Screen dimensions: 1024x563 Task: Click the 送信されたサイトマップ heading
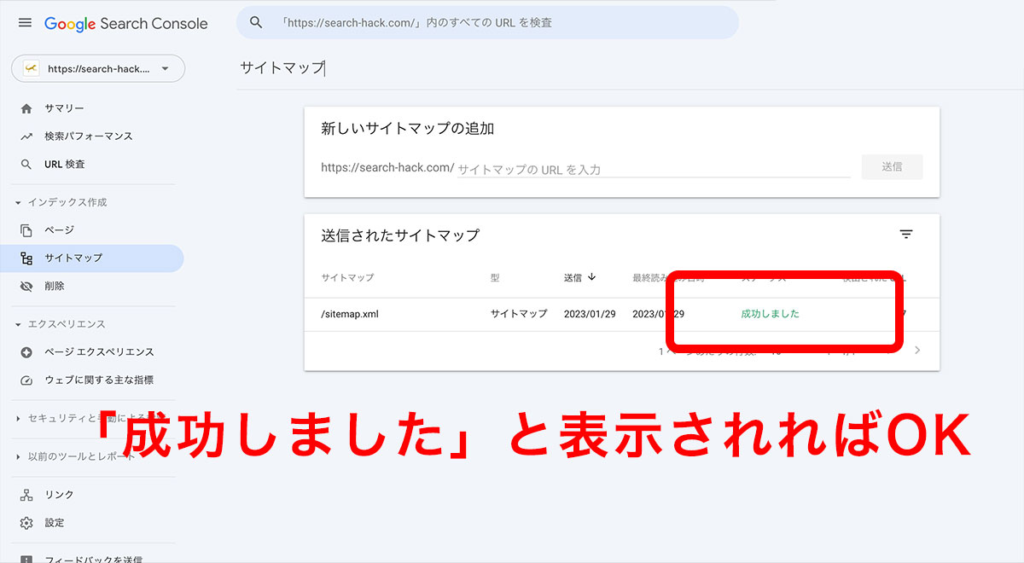pyautogui.click(x=400, y=236)
